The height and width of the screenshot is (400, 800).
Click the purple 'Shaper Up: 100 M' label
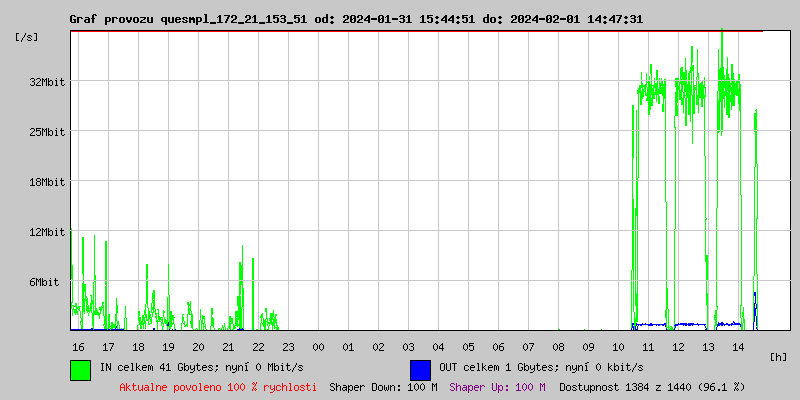pos(497,386)
